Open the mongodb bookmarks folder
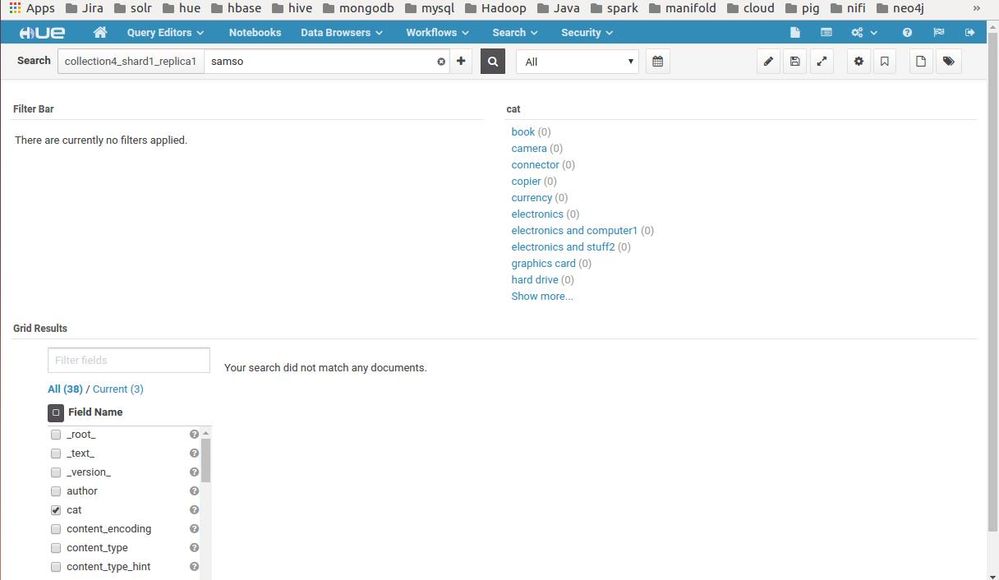This screenshot has height=580, width=999. click(358, 8)
